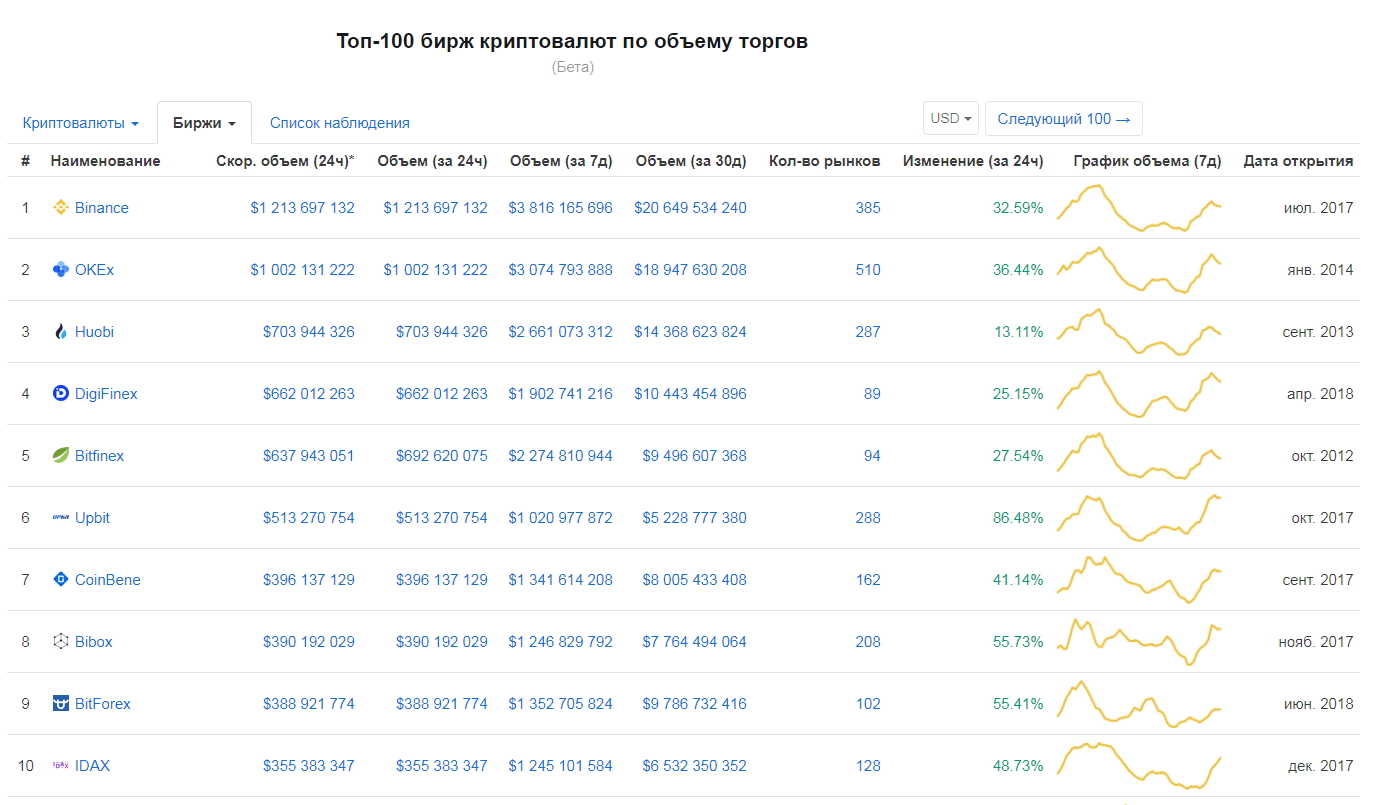Sort by Дата открытия column header
Screen dimensions: 1378x805
tap(1298, 161)
